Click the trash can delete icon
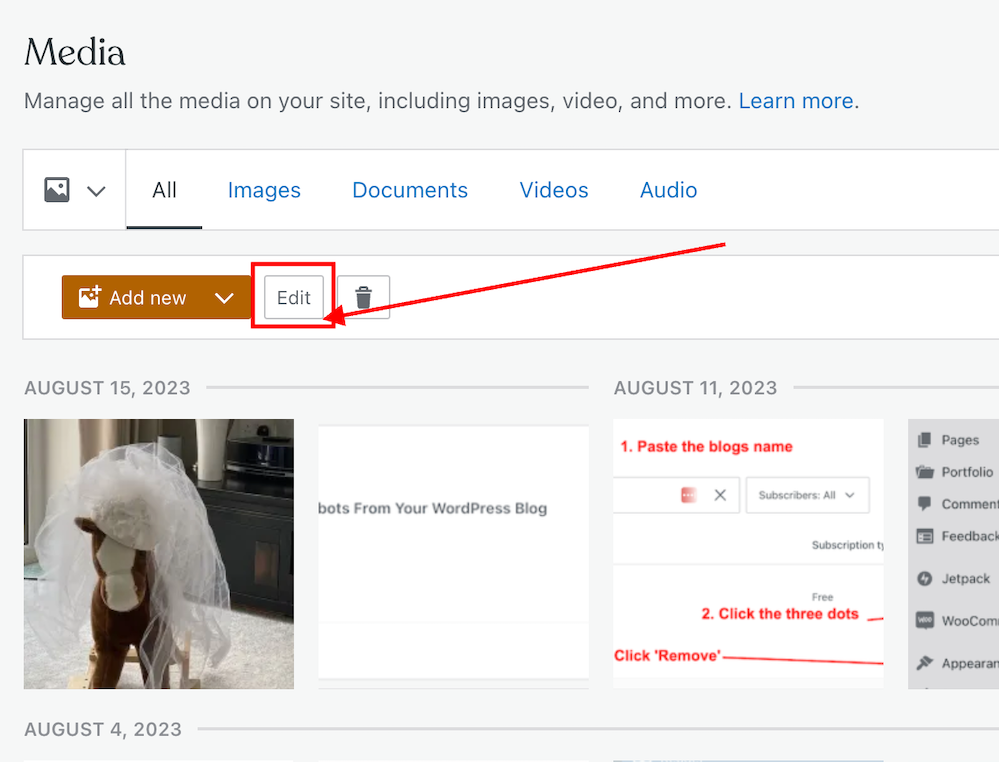 [364, 297]
